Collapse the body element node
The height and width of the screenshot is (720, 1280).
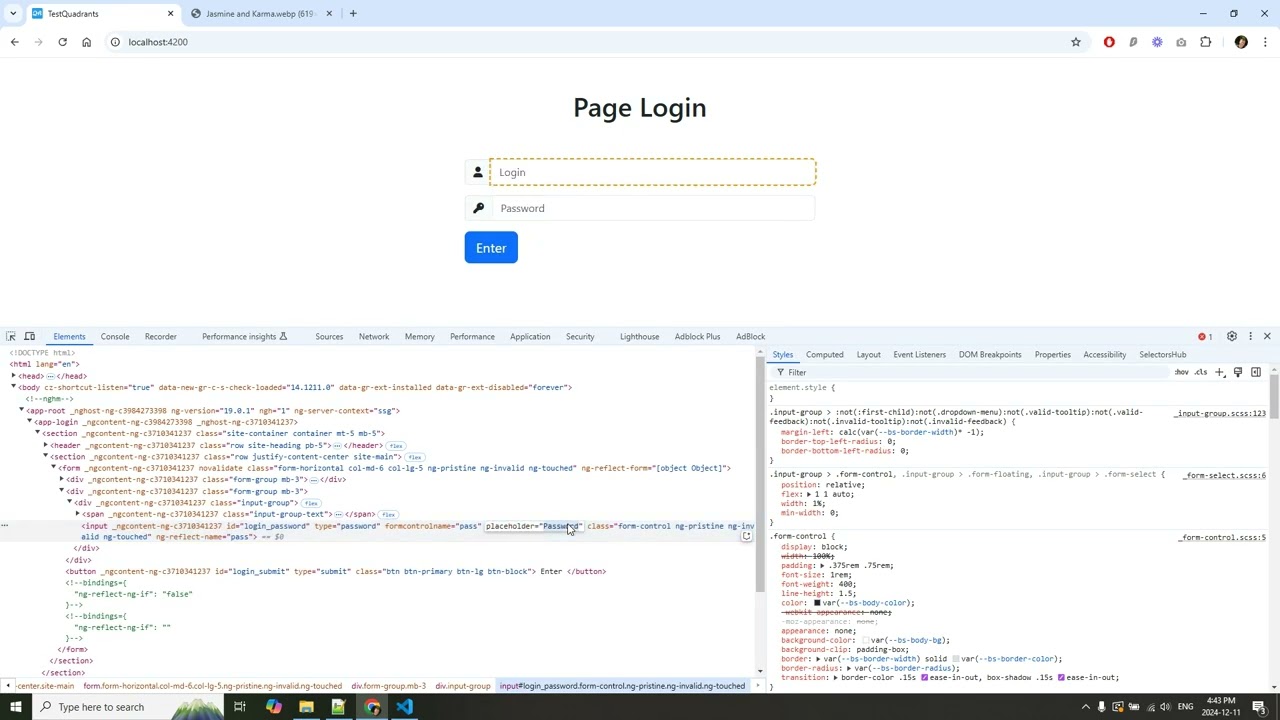[x=13, y=387]
